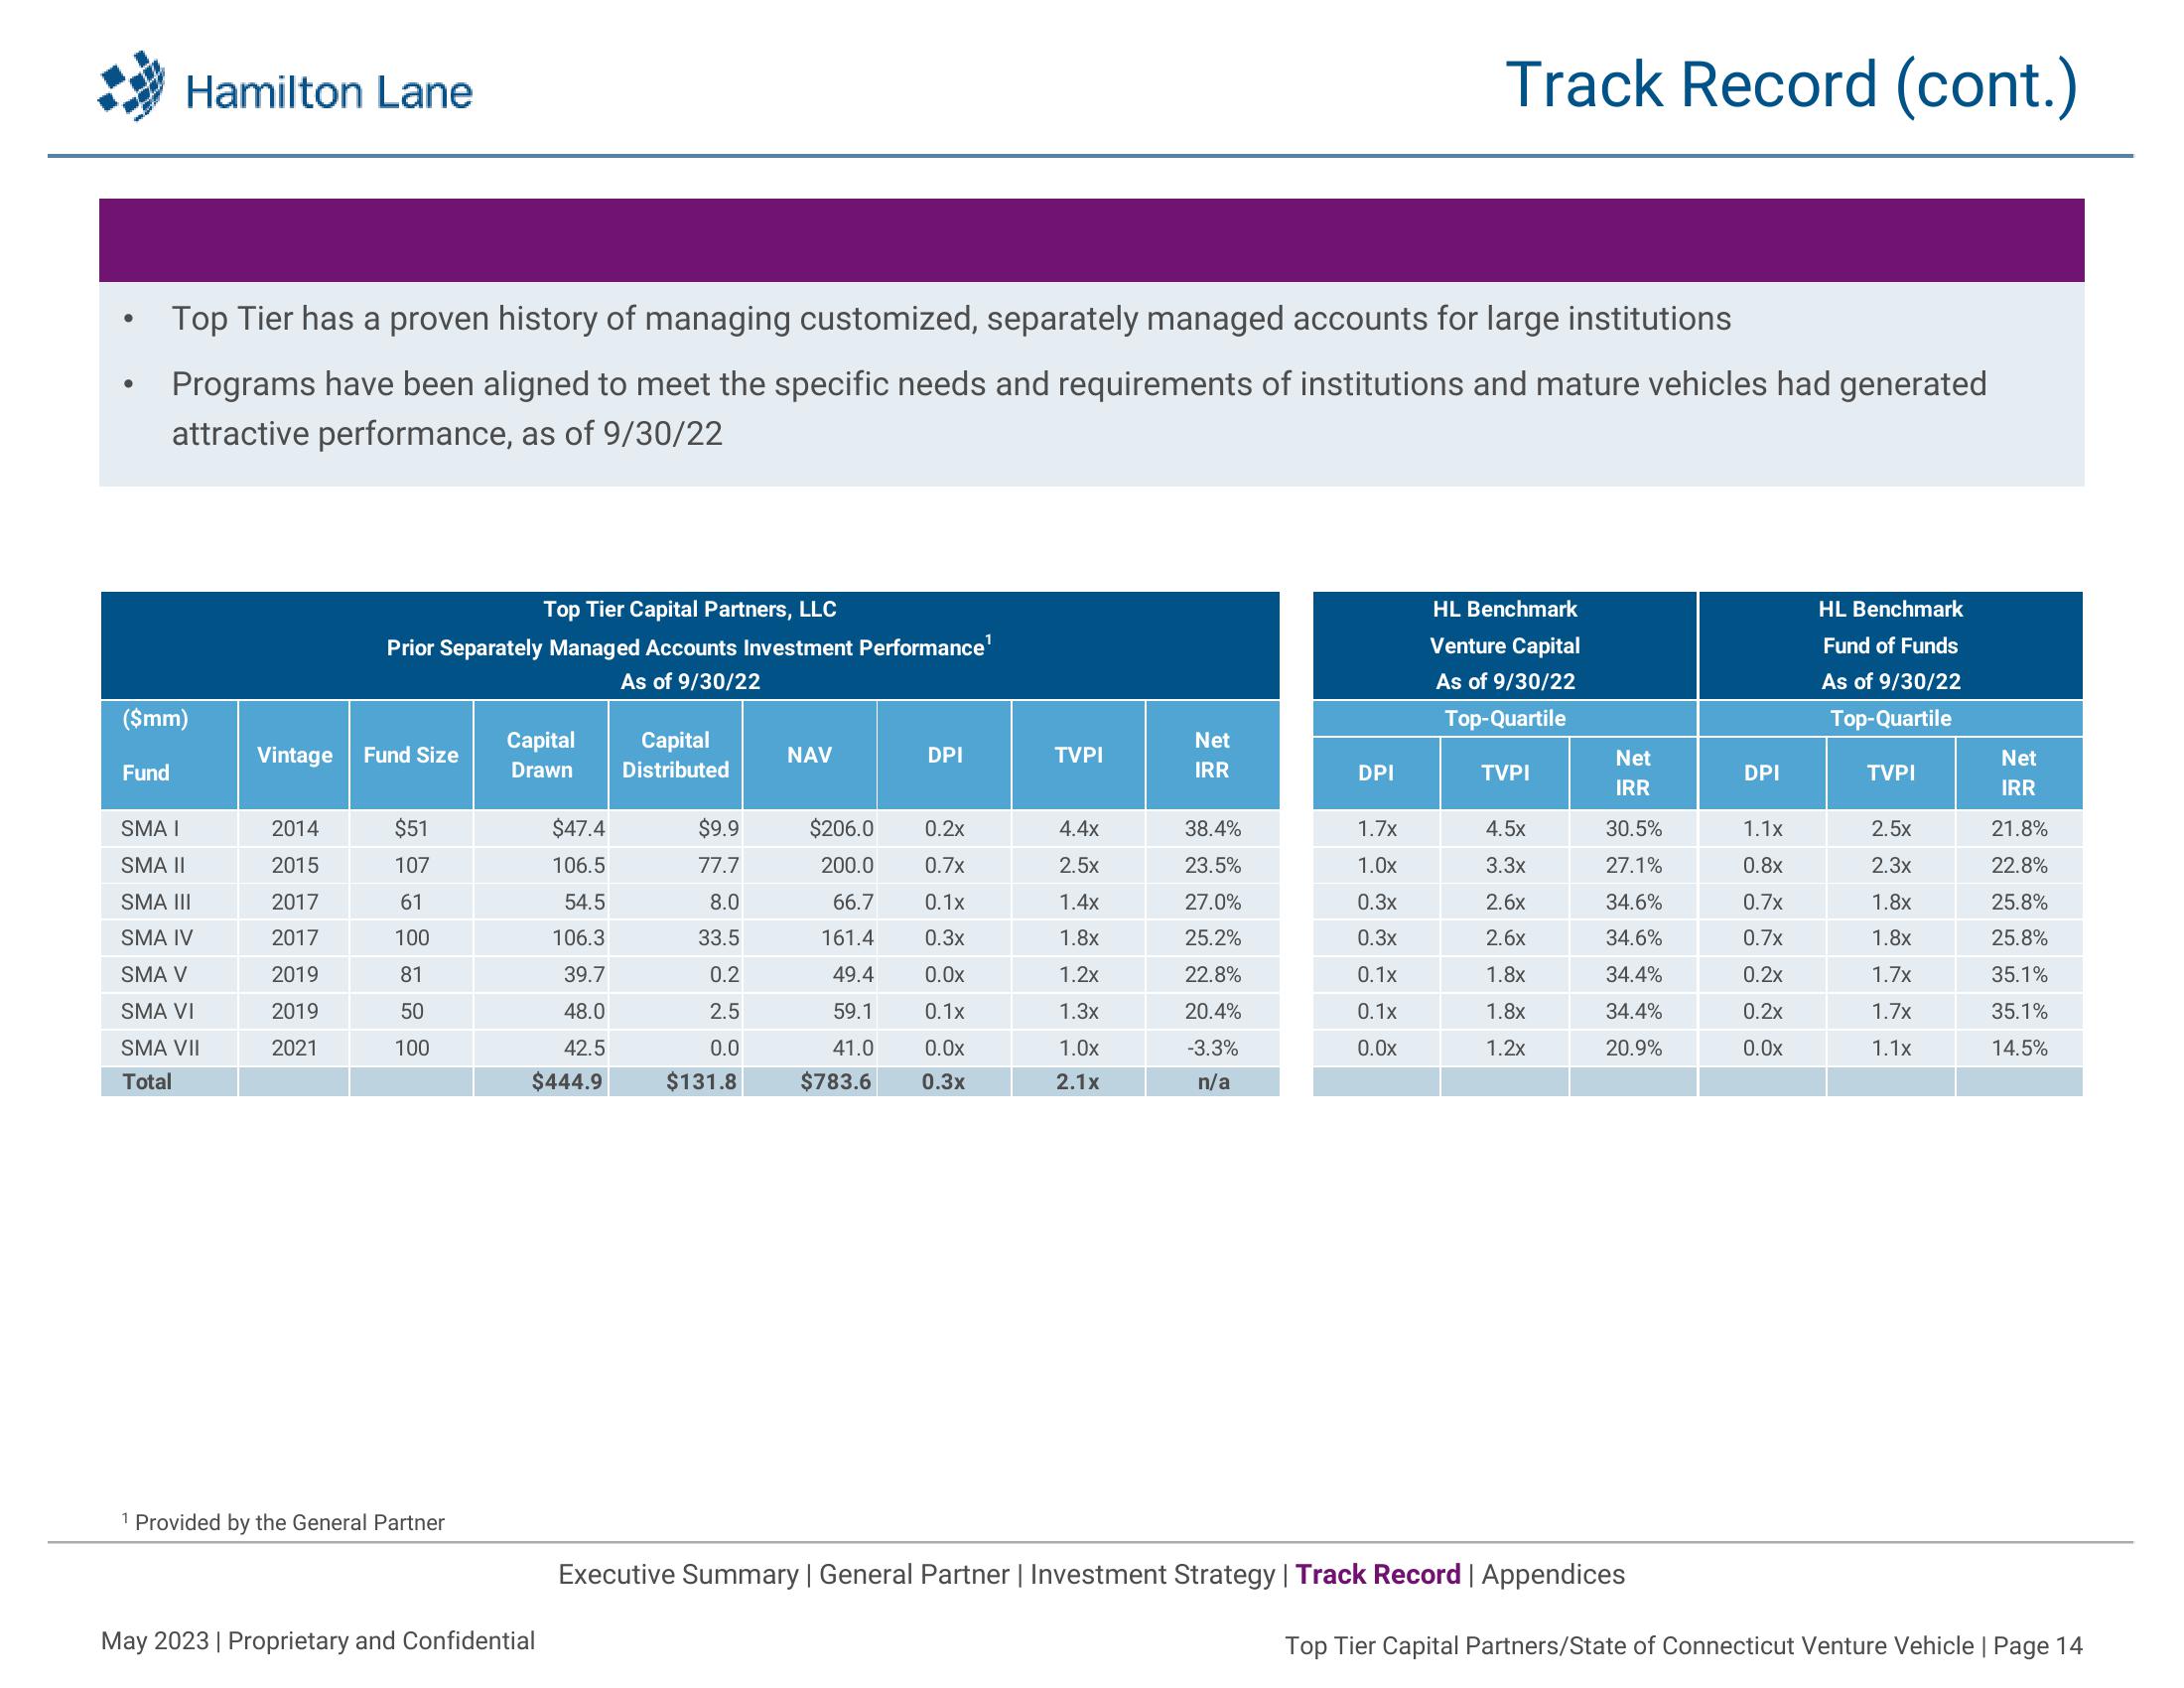
Task: Select the Capital Distributed column header
Action: (x=675, y=755)
